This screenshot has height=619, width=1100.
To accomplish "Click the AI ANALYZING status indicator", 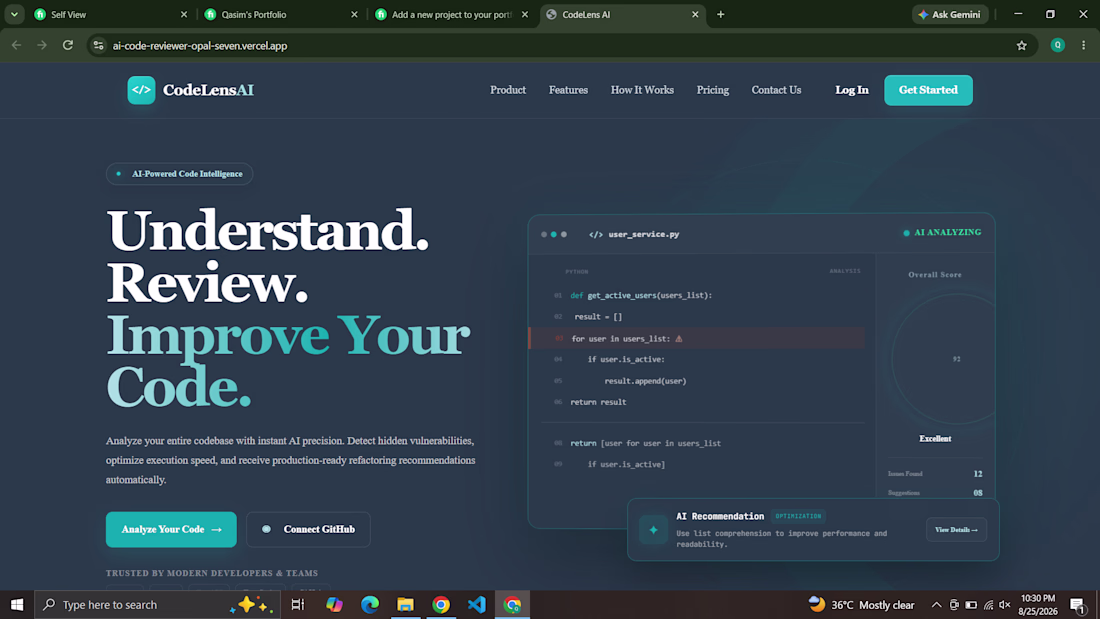I will click(941, 232).
